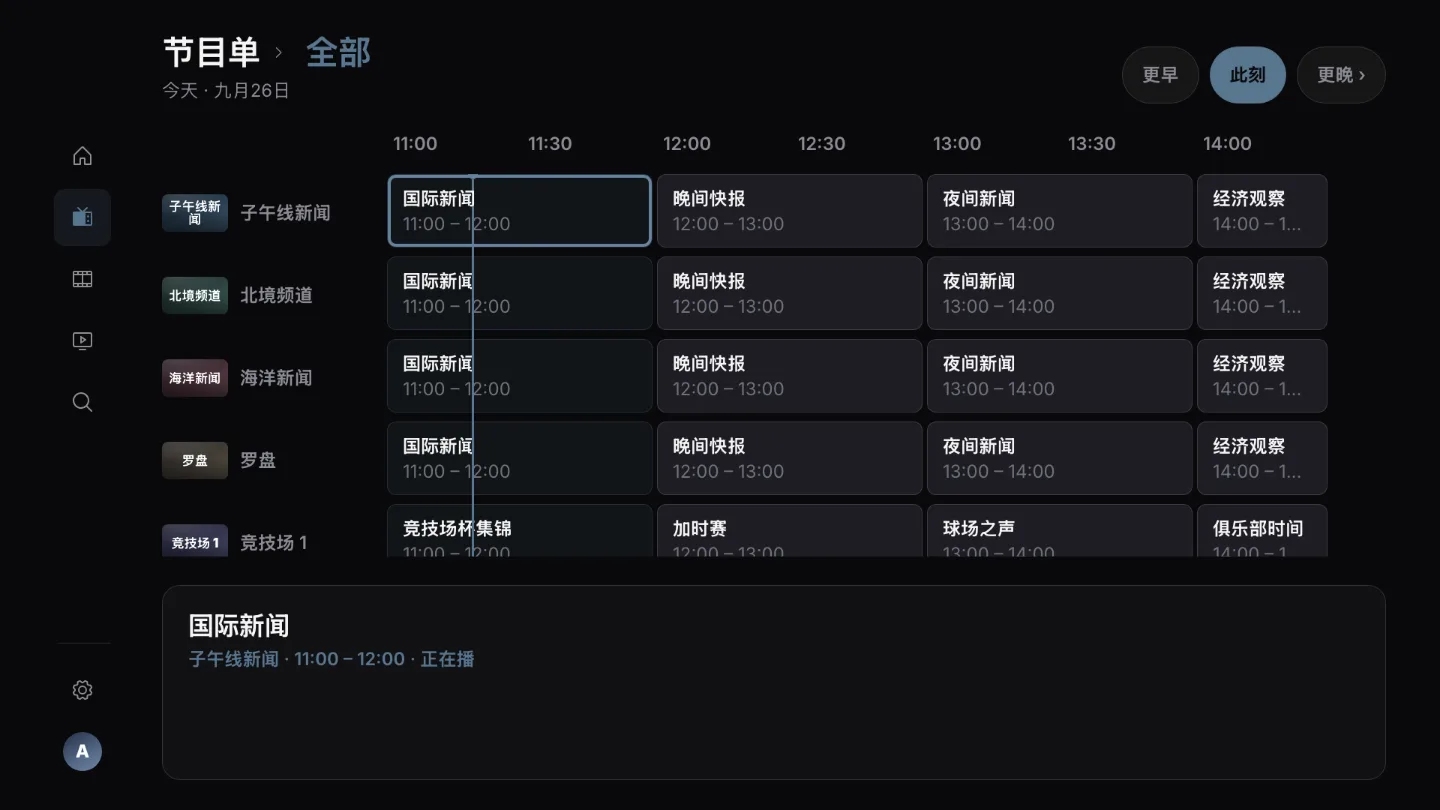The width and height of the screenshot is (1440, 810).
Task: Open the settings gear icon
Action: point(82,690)
